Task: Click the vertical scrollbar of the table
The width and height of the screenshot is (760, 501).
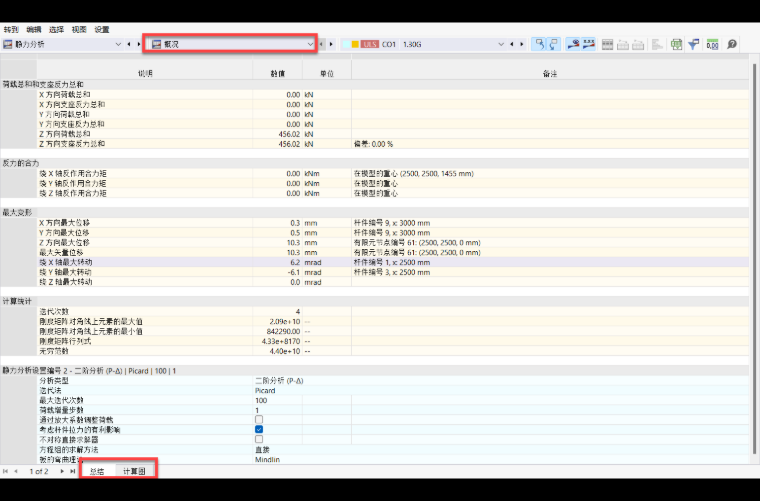Action: pyautogui.click(x=754, y=257)
